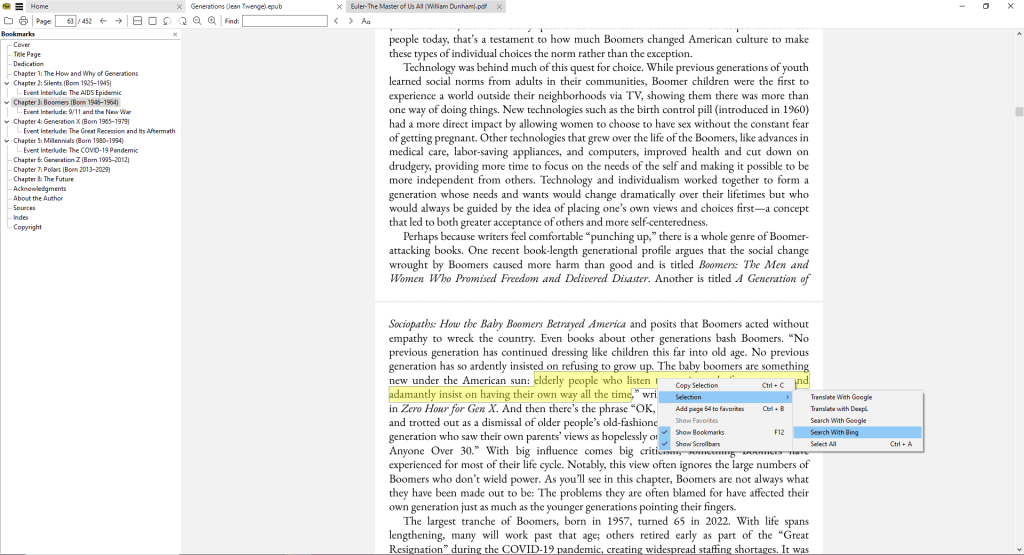Viewport: 1024px width, 555px height.
Task: Go to next page with right arrow
Action: click(x=119, y=21)
